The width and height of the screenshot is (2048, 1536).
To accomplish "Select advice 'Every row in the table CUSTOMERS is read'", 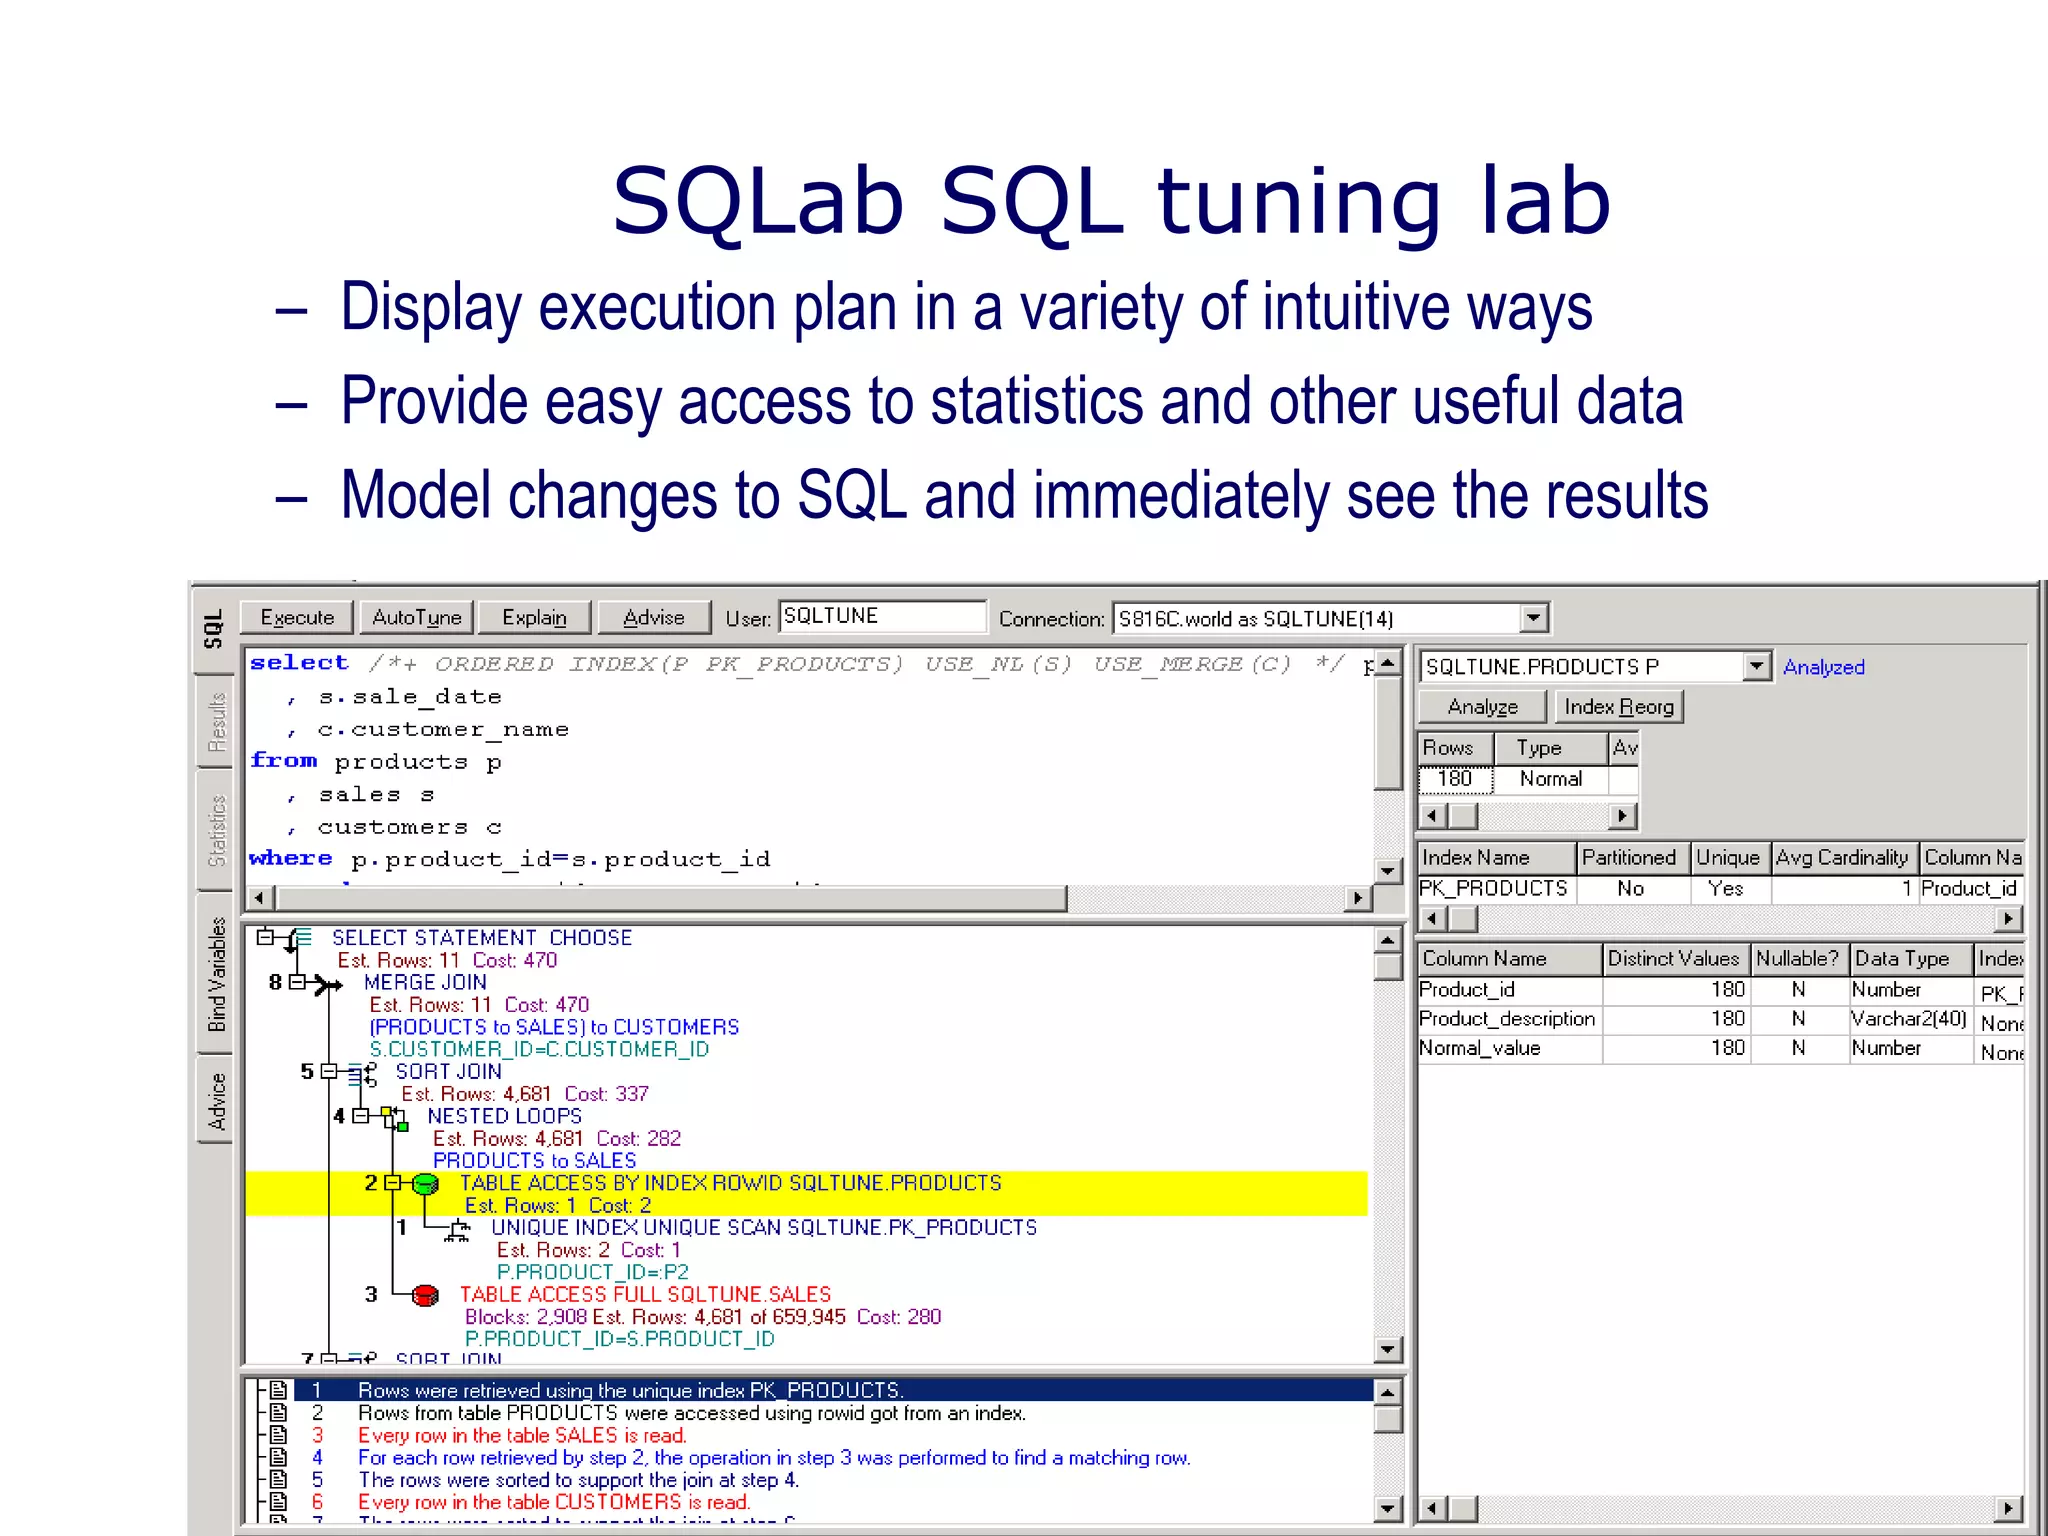I will tap(554, 1502).
